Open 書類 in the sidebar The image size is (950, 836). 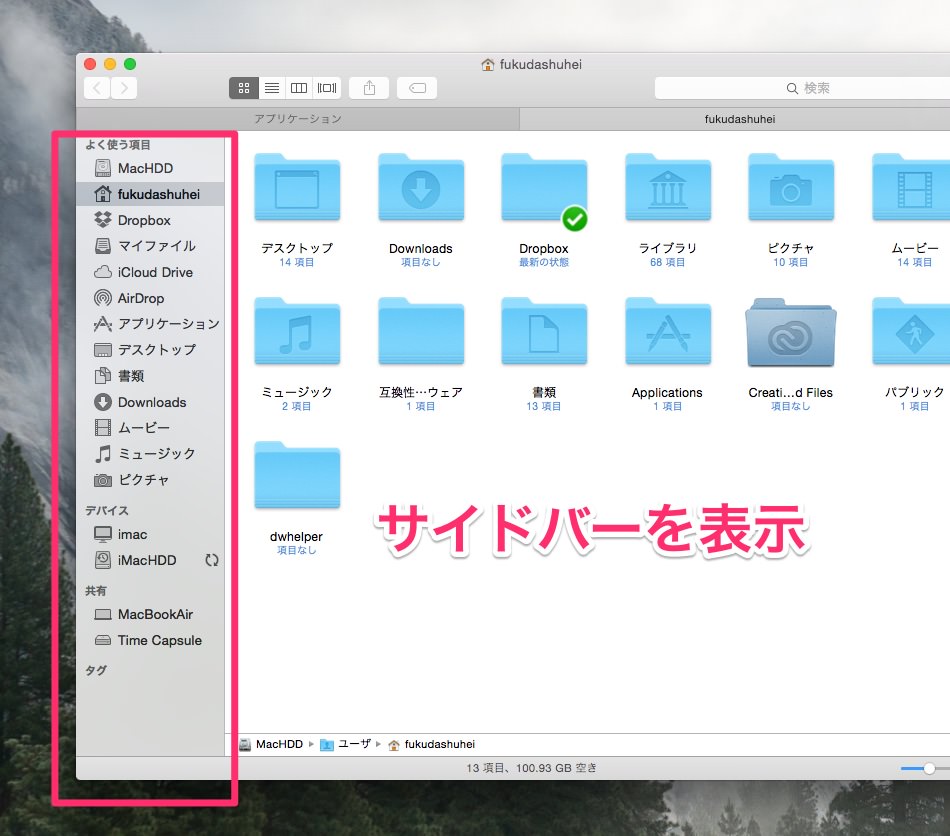(x=150, y=376)
